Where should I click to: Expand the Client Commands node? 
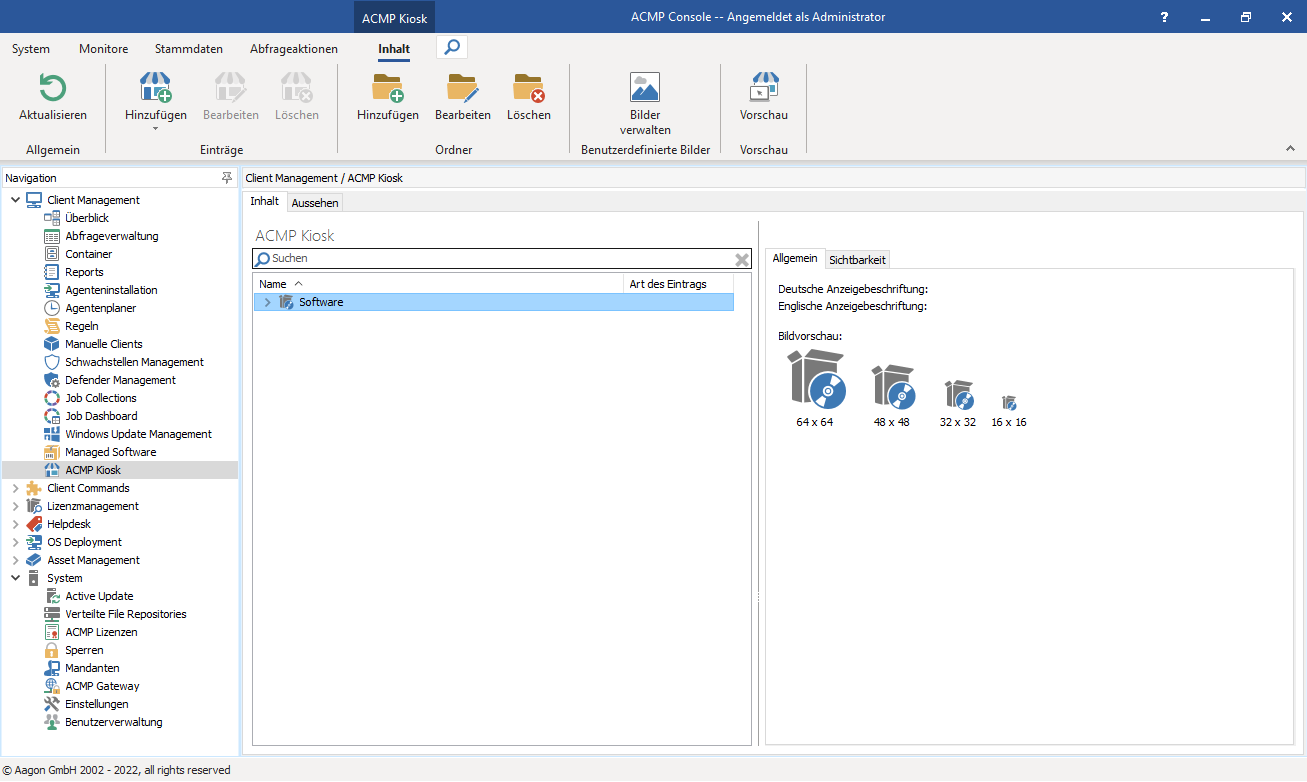[x=15, y=488]
